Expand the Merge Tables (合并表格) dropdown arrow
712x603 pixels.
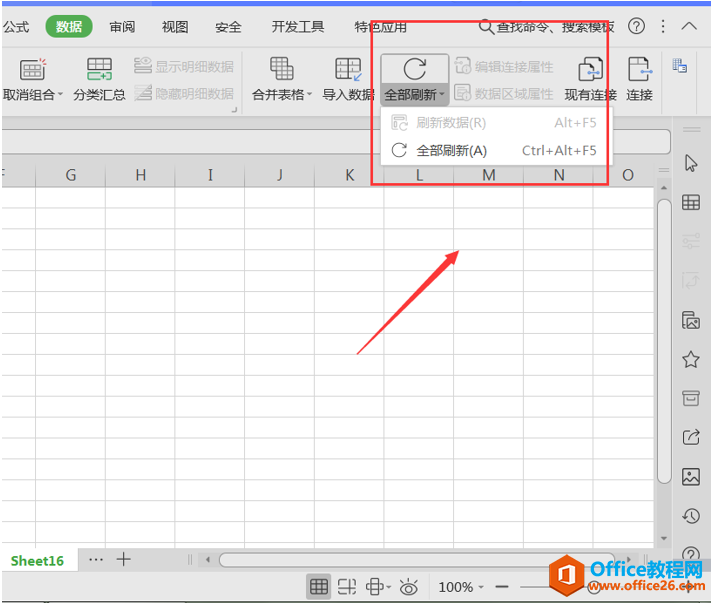[x=309, y=94]
